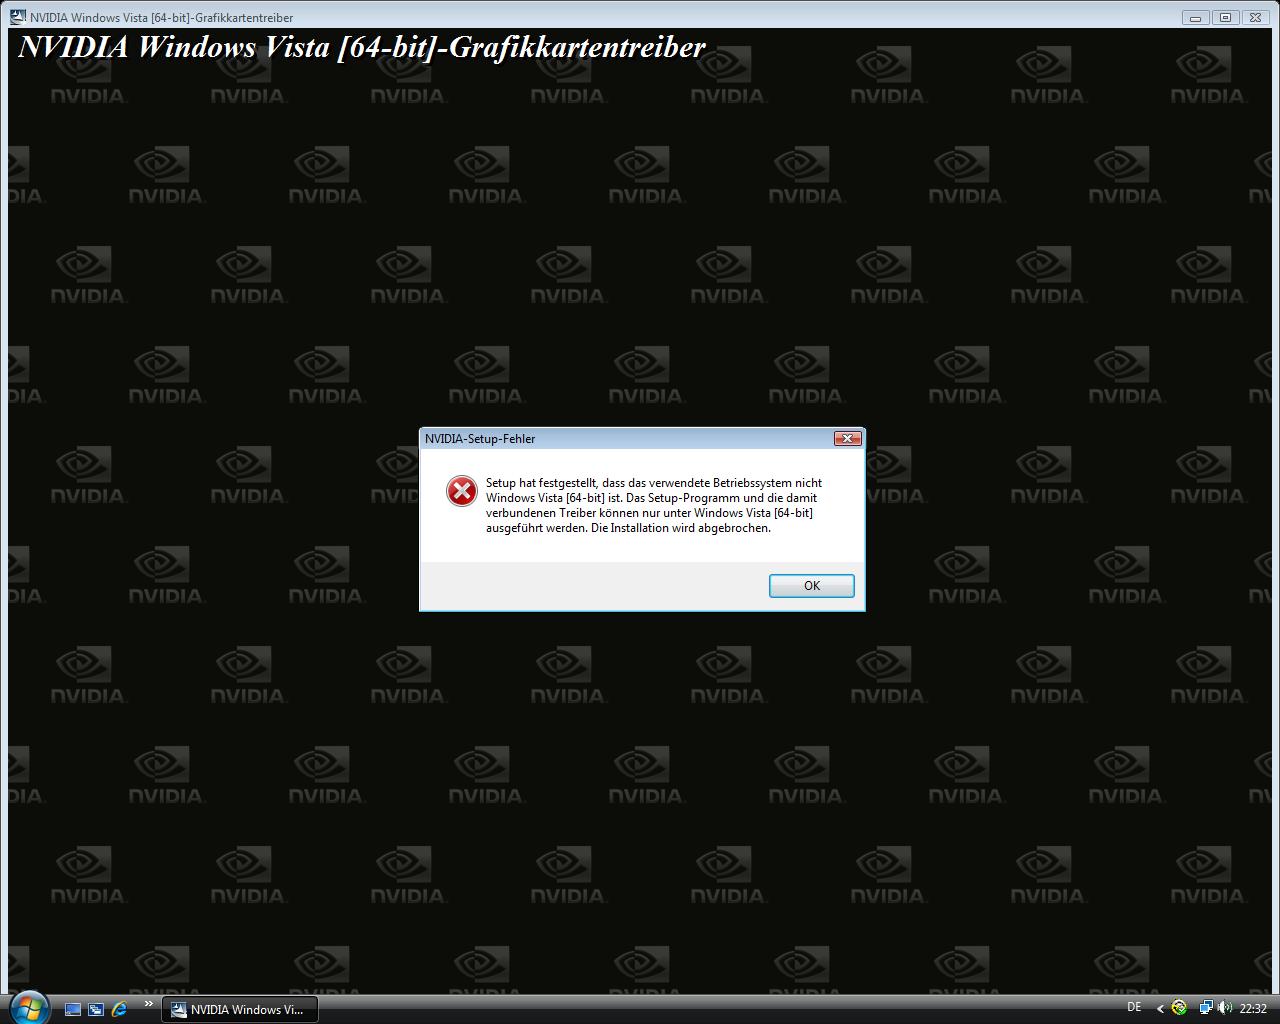Launch Internet Explorer from quick launch
The image size is (1280, 1024).
120,1009
